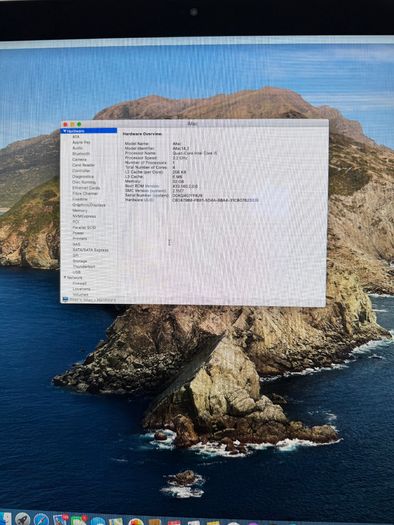Image resolution: width=394 pixels, height=525 pixels.
Task: Select NVMExpress in the sidebar
Action: [x=84, y=216]
